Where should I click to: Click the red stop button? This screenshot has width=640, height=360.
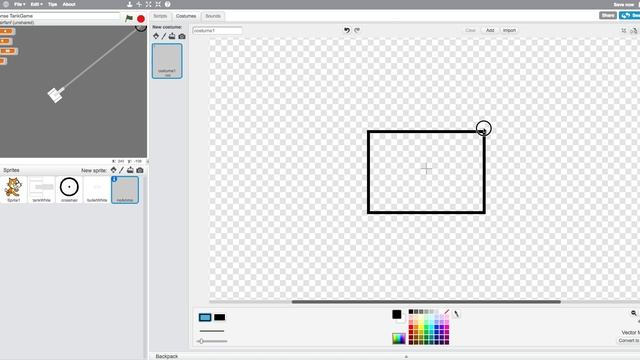[x=141, y=19]
